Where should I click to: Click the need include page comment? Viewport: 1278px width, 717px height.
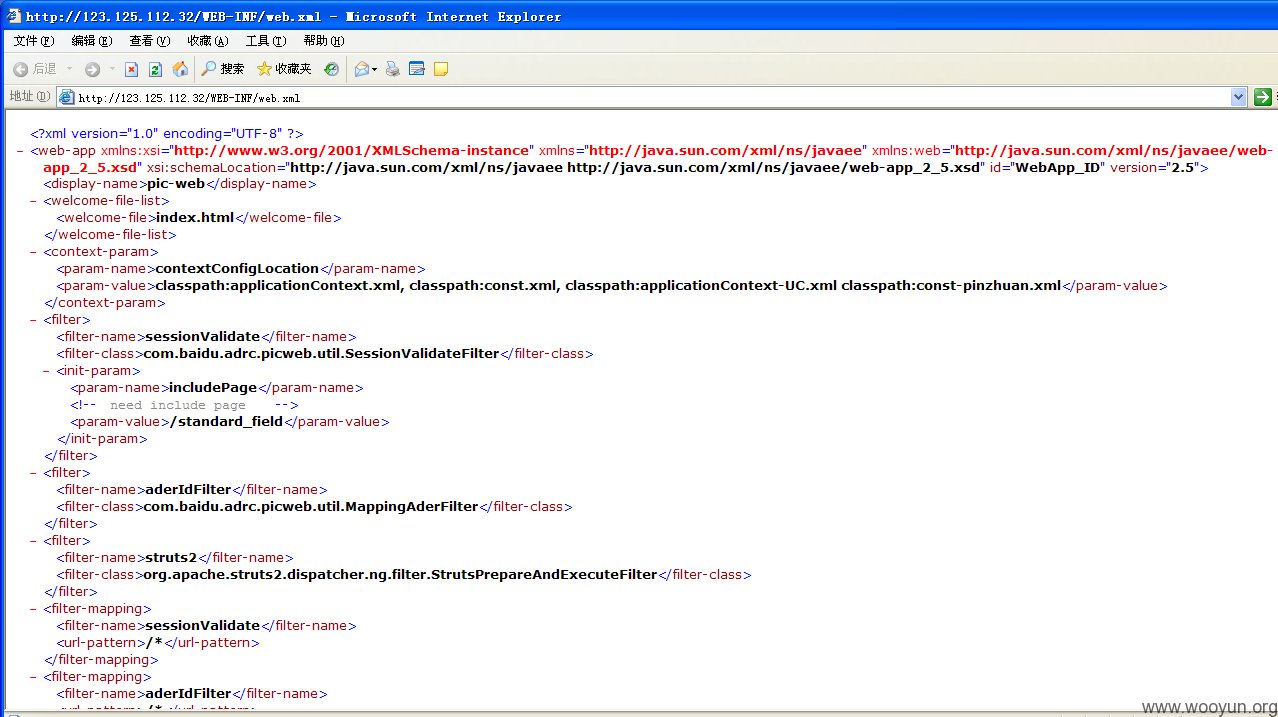coord(184,405)
